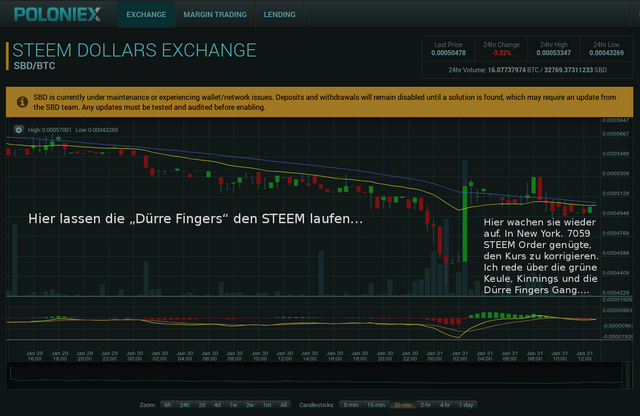Click the SBD/BTC pair label
The height and width of the screenshot is (416, 640).
(34, 66)
